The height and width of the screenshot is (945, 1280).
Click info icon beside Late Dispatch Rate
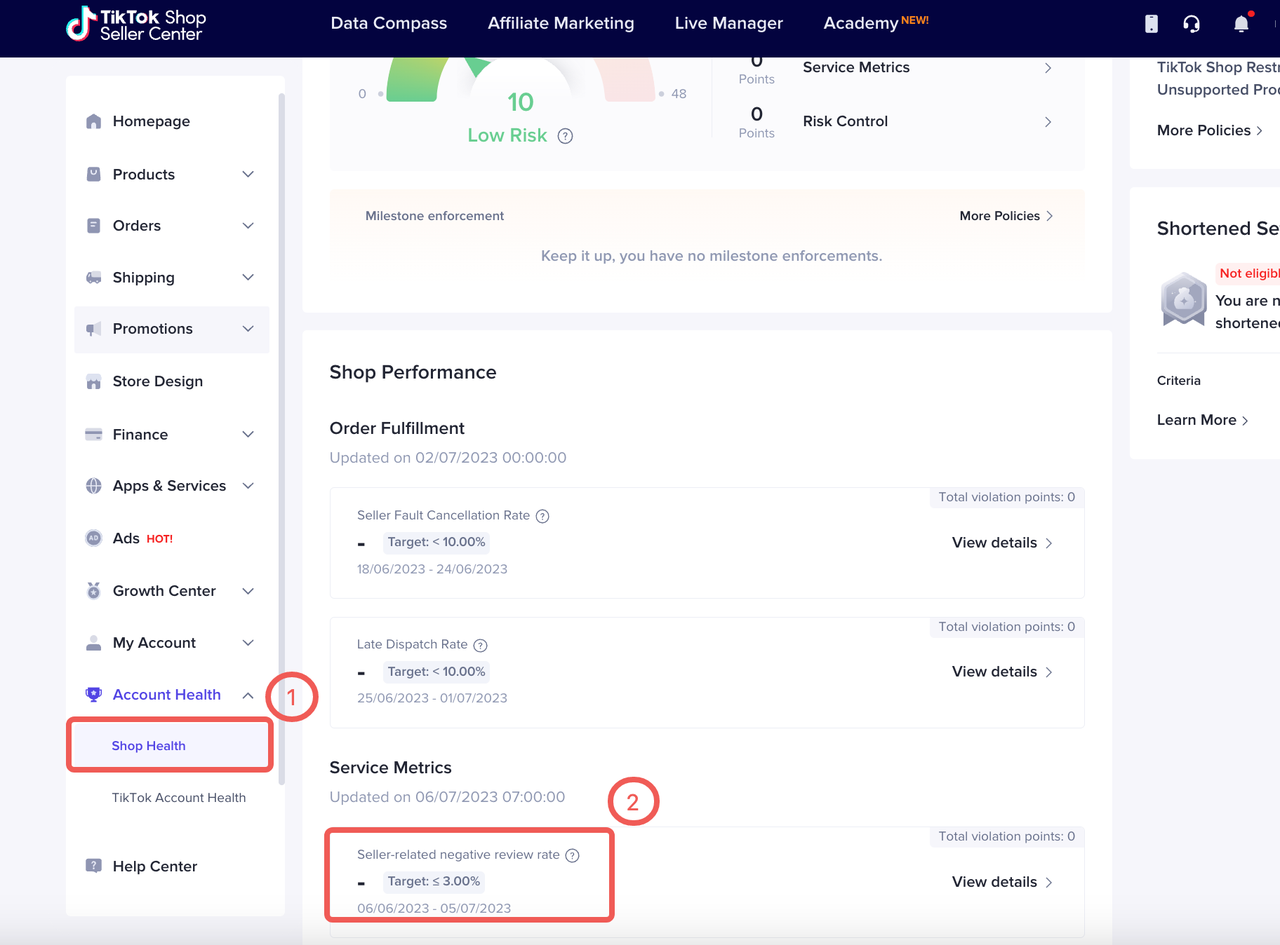480,645
